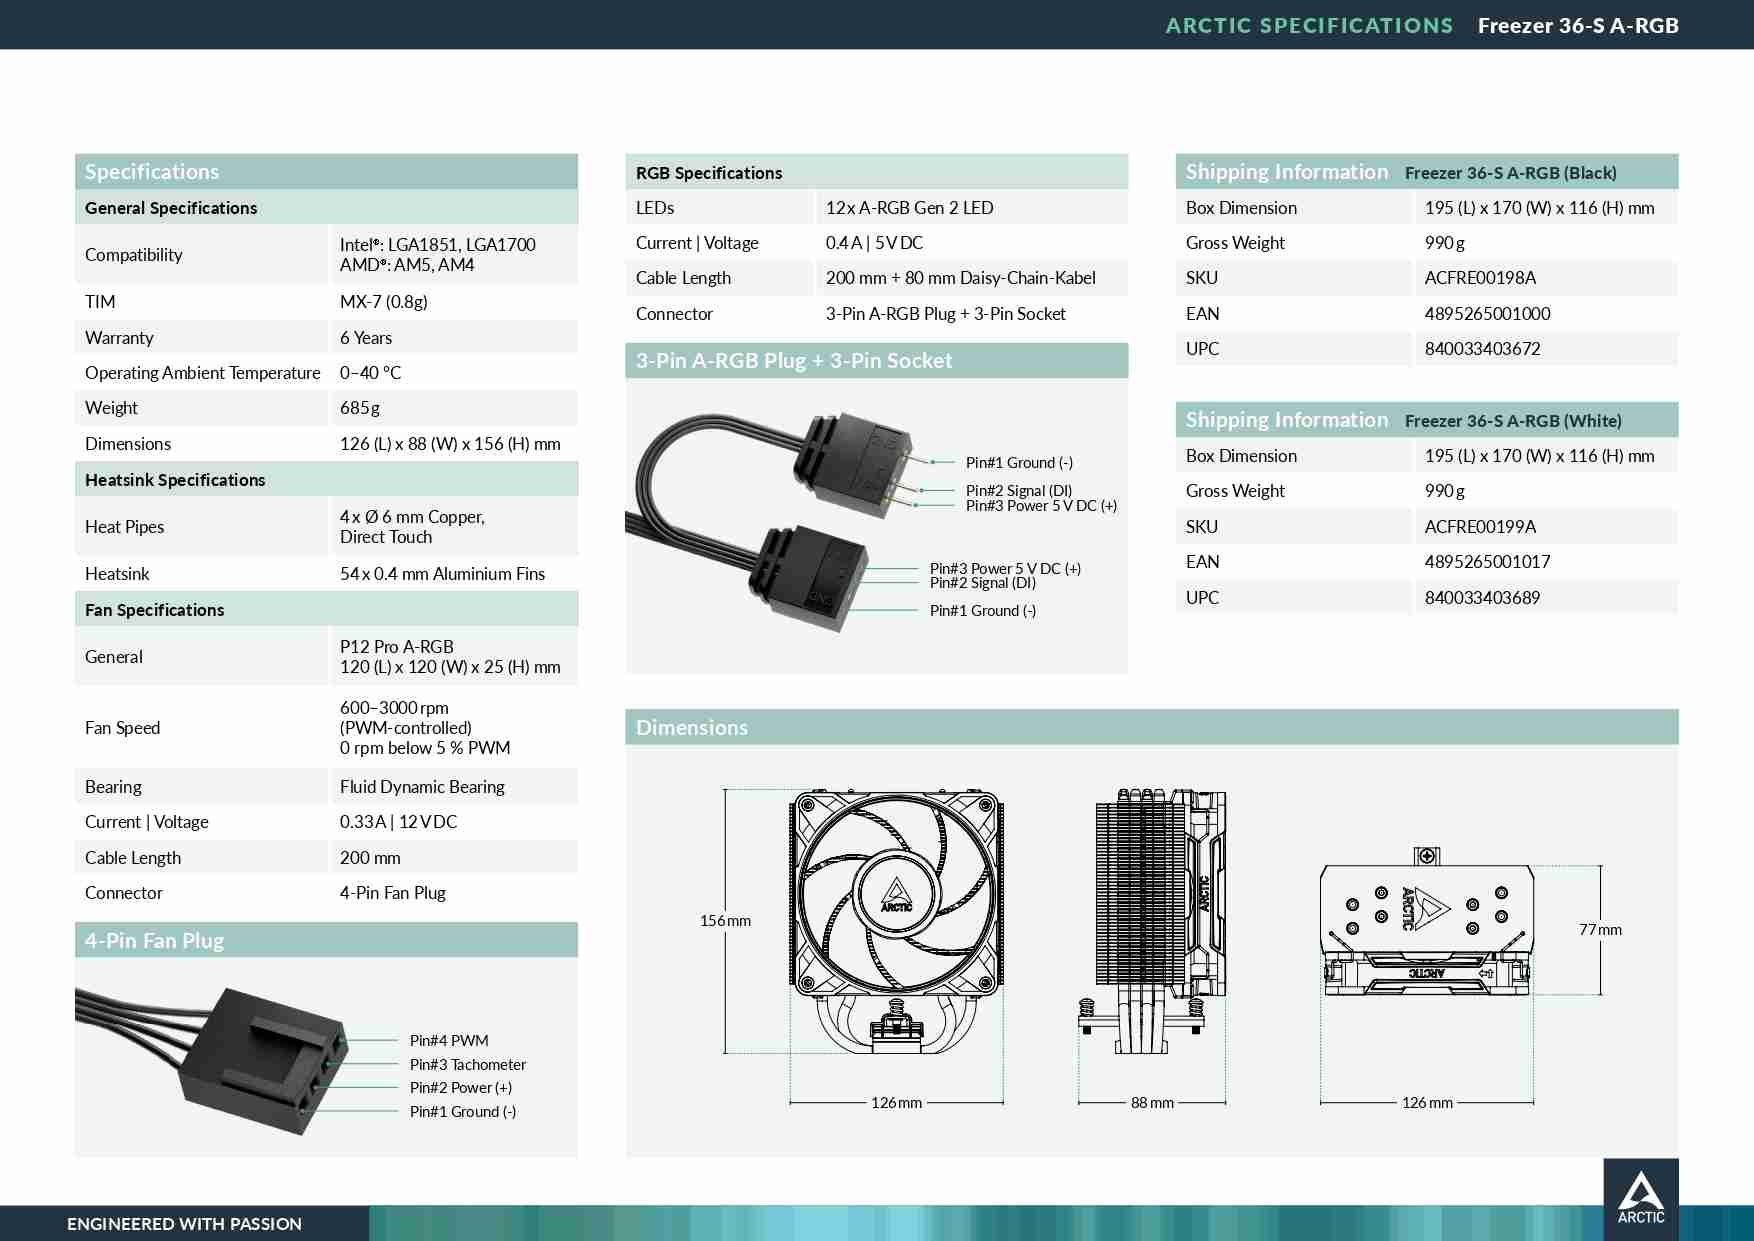Image resolution: width=1754 pixels, height=1241 pixels.
Task: Click the "RGB Specifications" heading
Action: (x=709, y=173)
